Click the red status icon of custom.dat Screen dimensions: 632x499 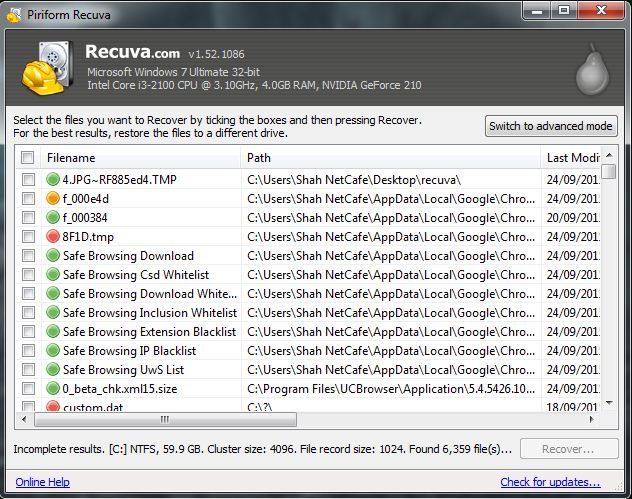53,405
